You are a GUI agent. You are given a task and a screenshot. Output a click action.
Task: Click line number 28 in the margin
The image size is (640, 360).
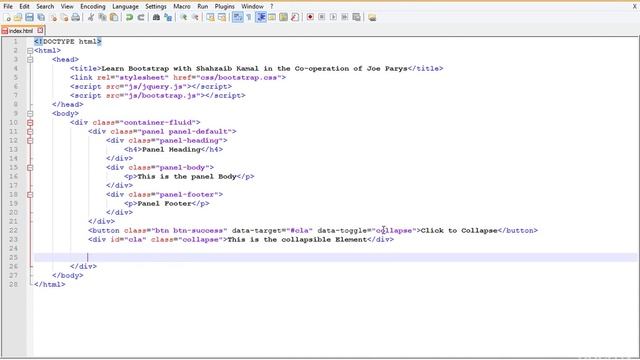click(x=13, y=284)
